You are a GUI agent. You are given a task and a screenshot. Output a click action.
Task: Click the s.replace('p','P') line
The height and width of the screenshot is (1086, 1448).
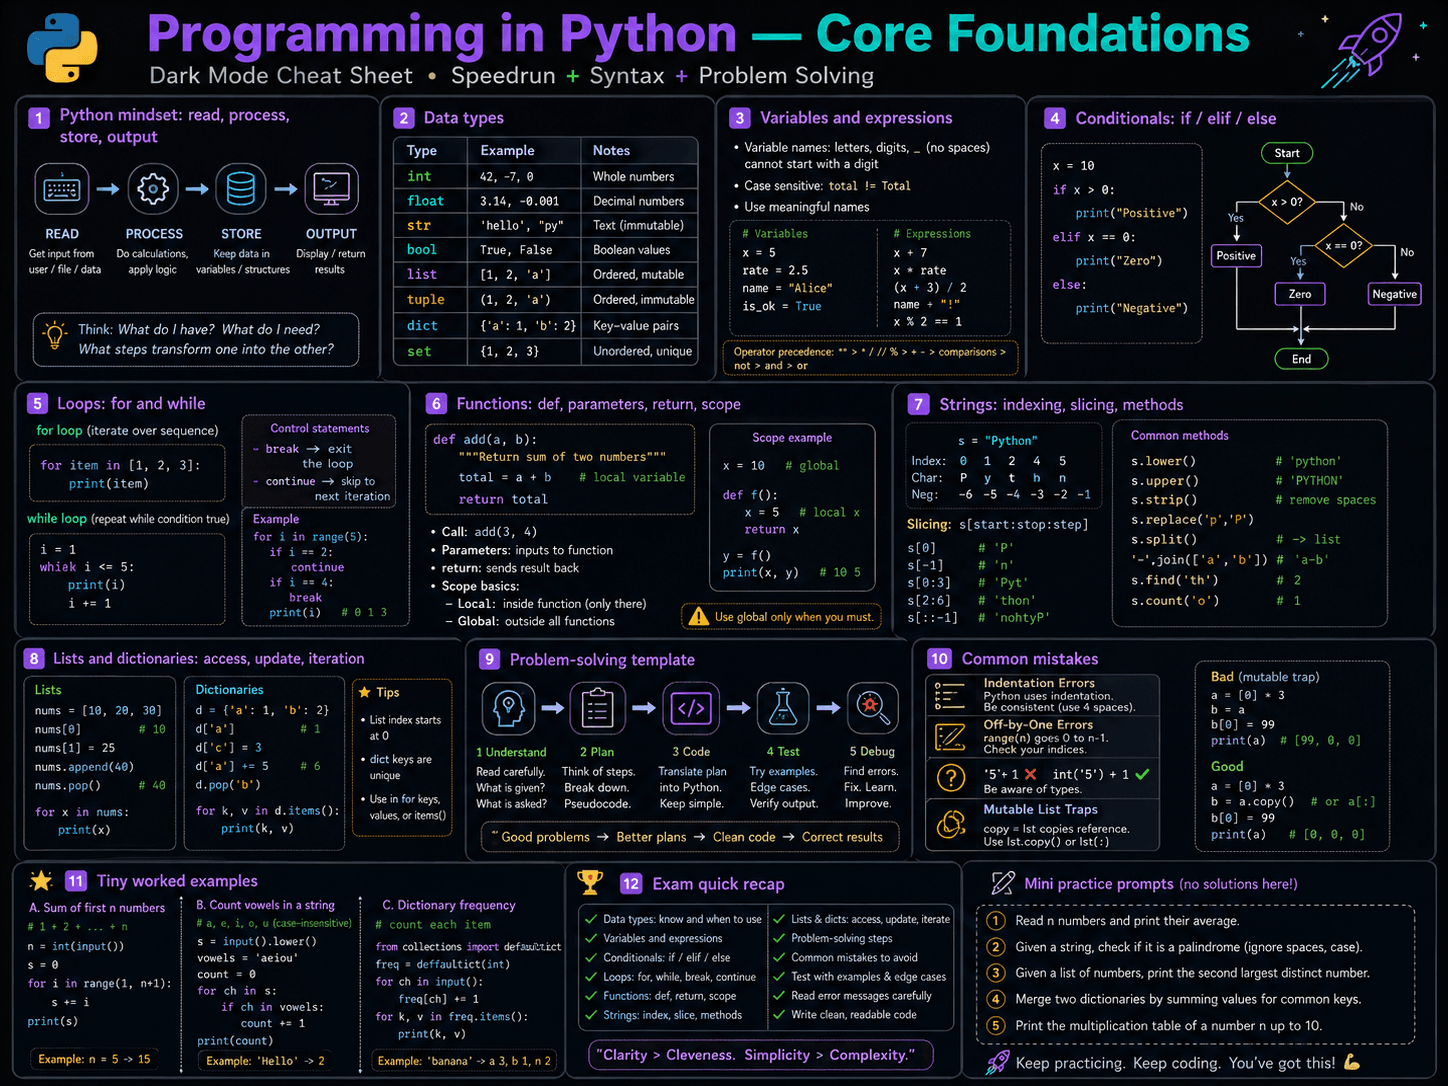(1192, 519)
